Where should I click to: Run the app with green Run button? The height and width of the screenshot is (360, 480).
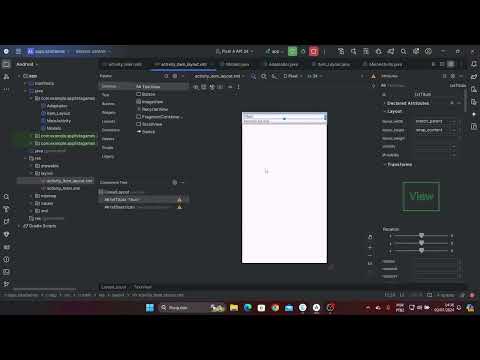click(292, 51)
